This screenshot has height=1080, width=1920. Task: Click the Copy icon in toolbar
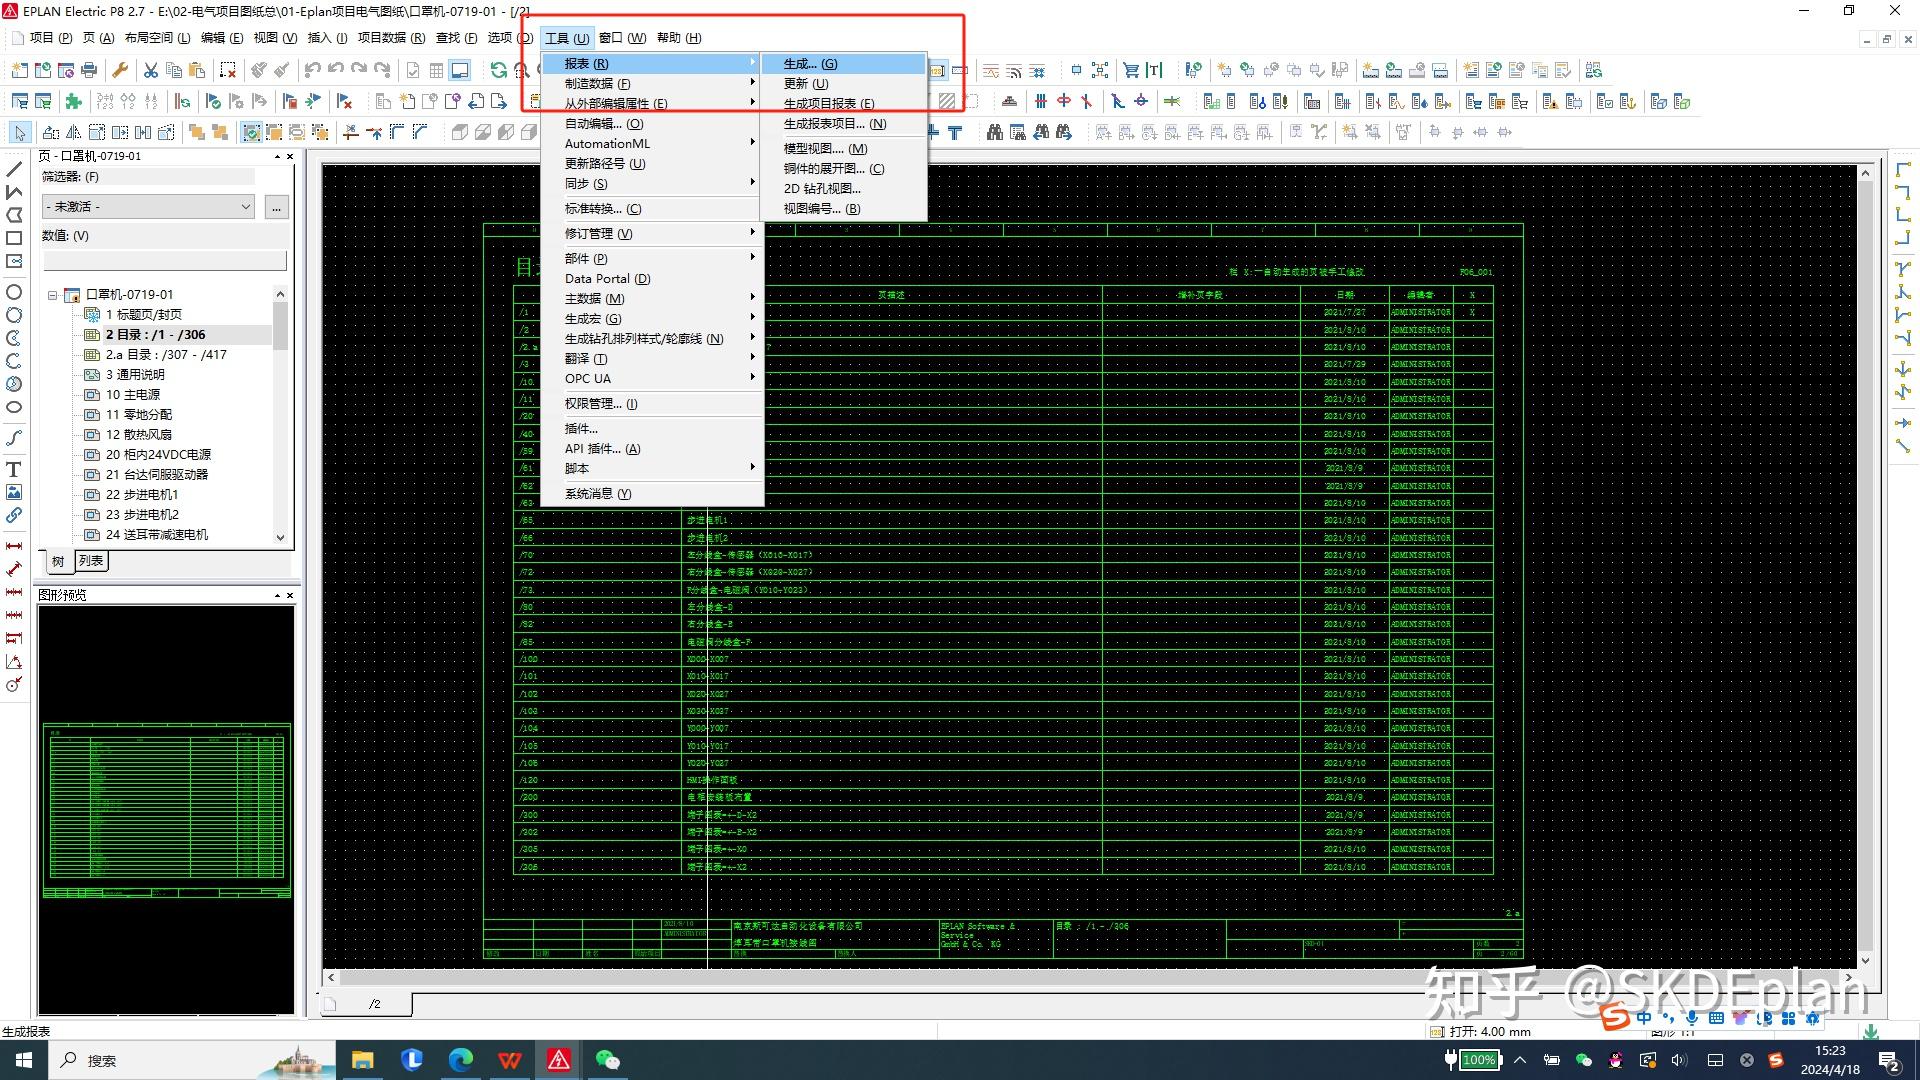[x=174, y=70]
